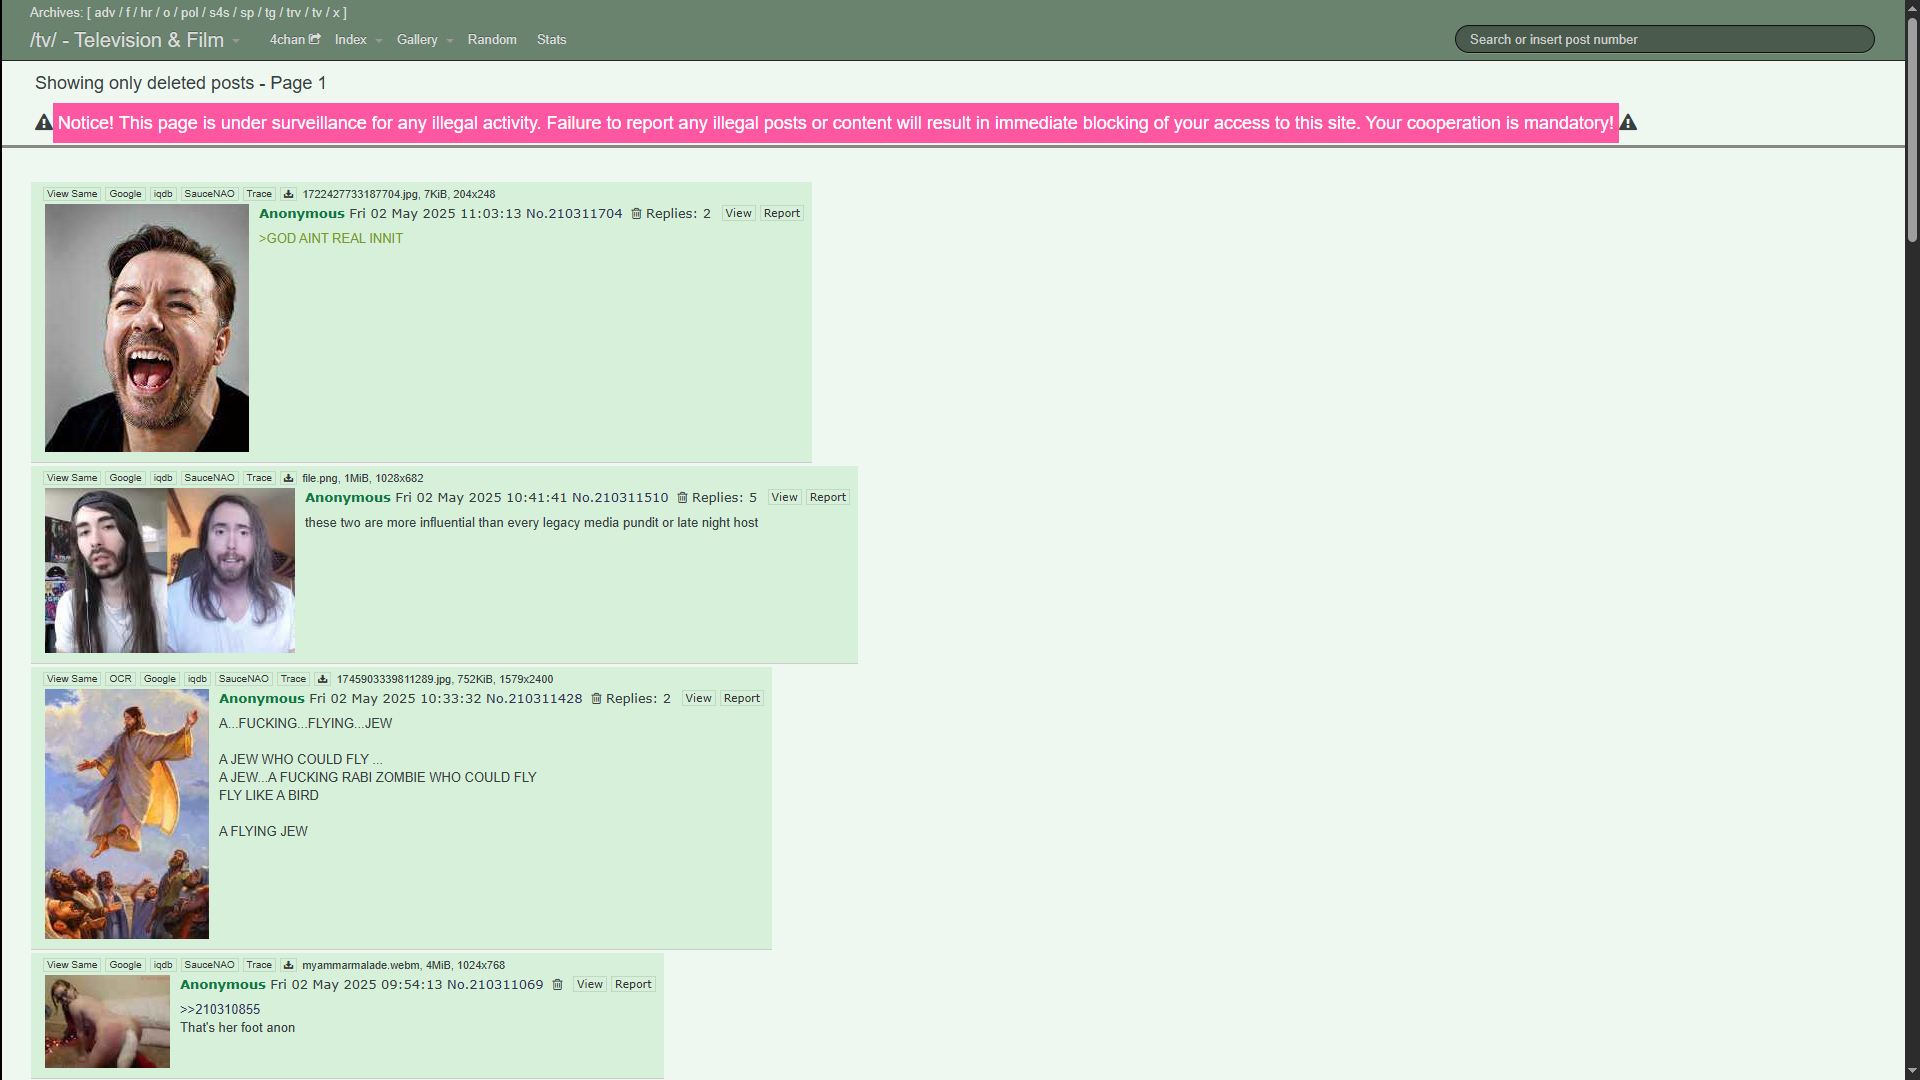
Task: Click trash icon on post No.210311510
Action: point(682,498)
